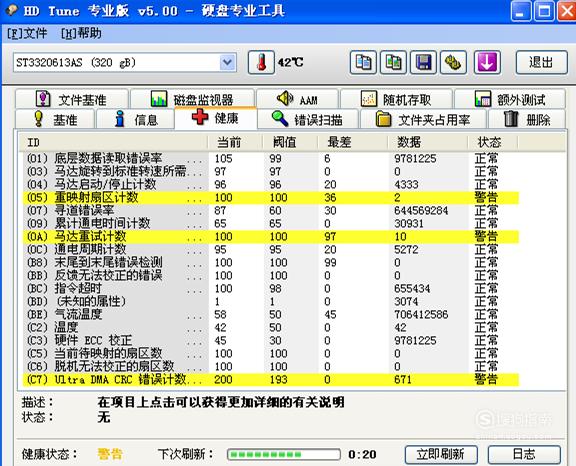This screenshot has height=466, width=576.
Task: Click the data value 30931
Action: pyautogui.click(x=409, y=223)
